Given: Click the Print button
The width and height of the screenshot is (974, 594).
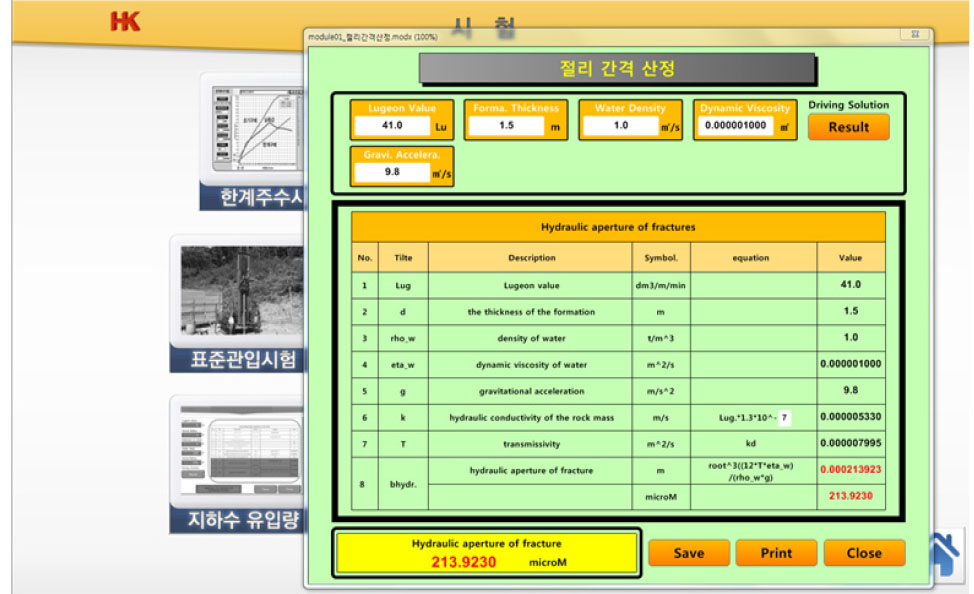Looking at the screenshot, I should coord(776,553).
